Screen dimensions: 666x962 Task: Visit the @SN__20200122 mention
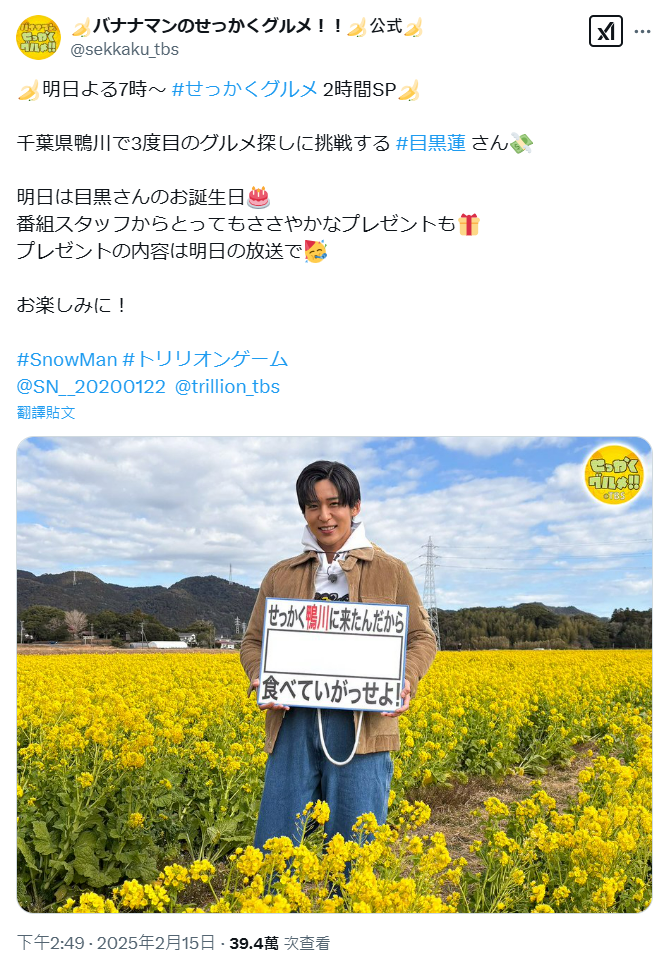pyautogui.click(x=91, y=387)
